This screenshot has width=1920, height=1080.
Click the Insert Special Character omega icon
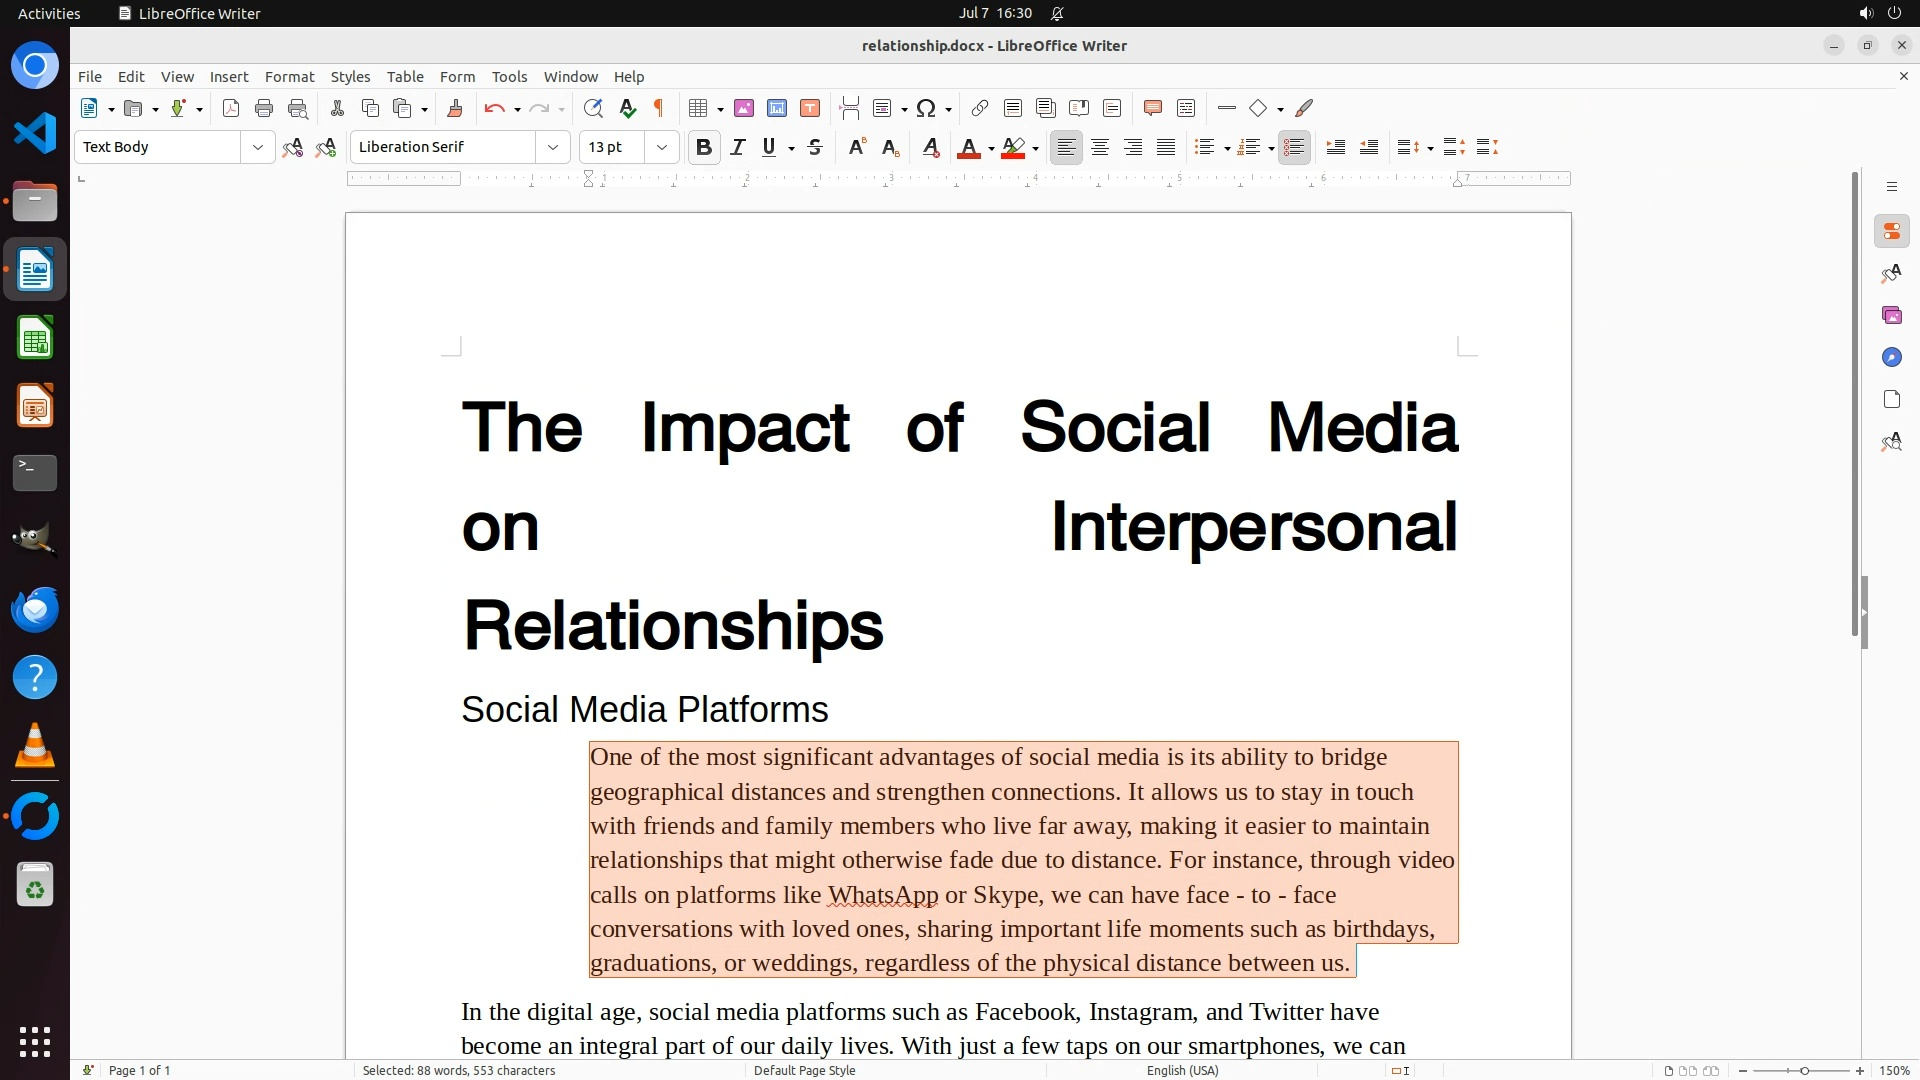[926, 108]
